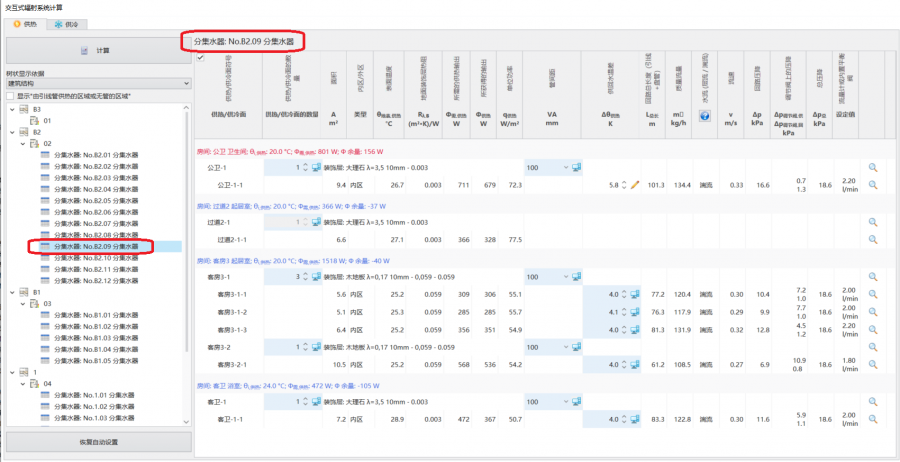900x462 pixels.
Task: Select manifold icon for No.B2.01 分集水器
Action: 46,154
